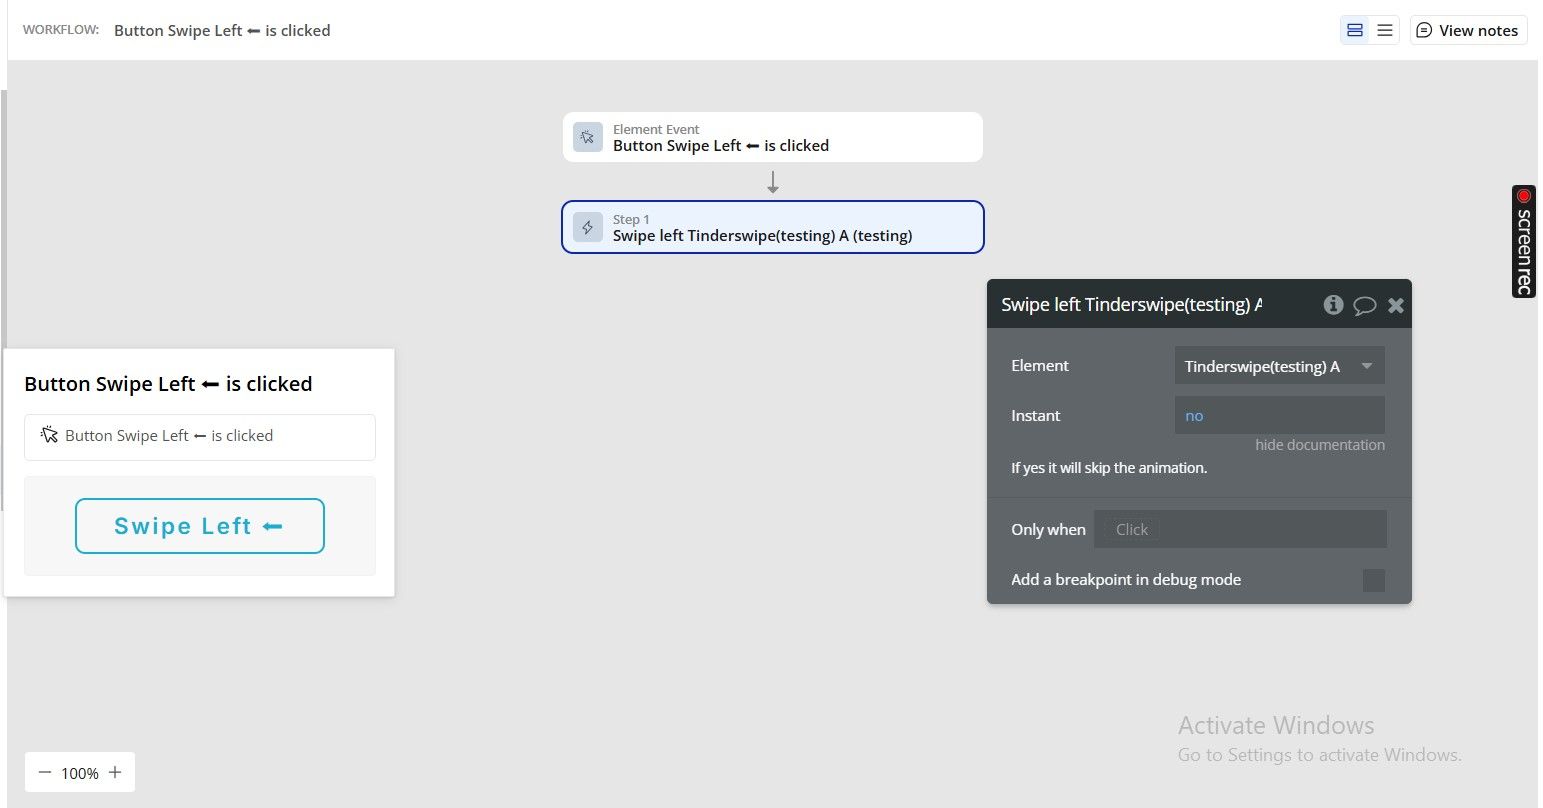The image size is (1543, 808).
Task: Zoom out with the minus icon
Action: 44,772
